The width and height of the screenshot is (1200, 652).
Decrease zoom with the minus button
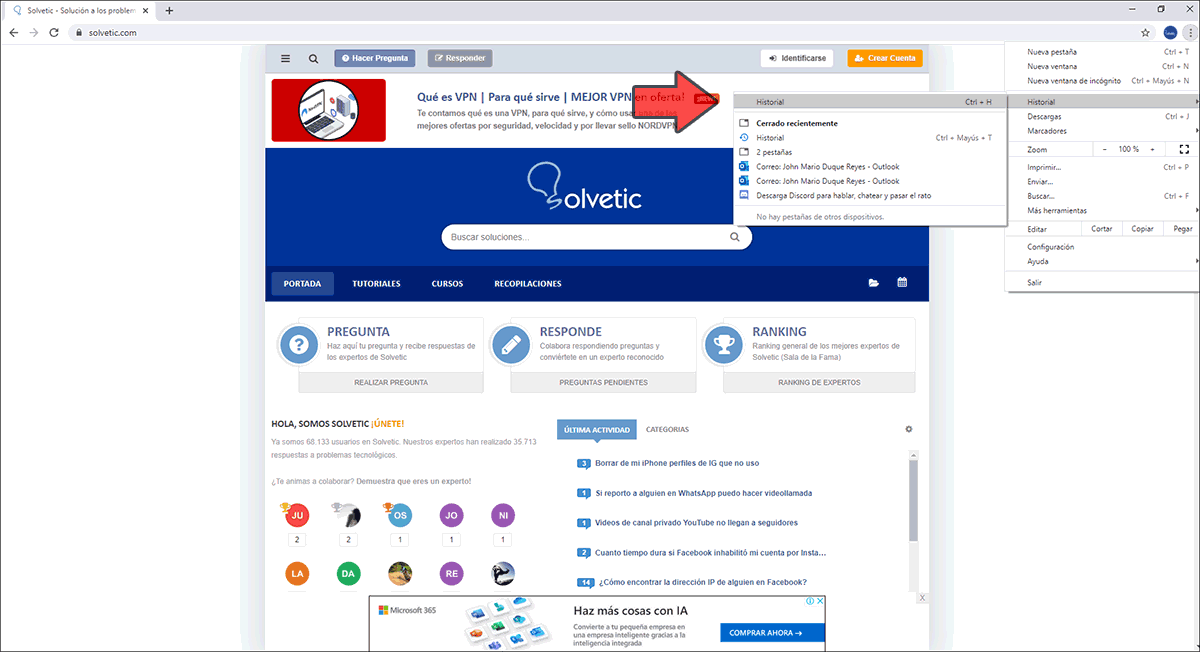tap(1105, 149)
